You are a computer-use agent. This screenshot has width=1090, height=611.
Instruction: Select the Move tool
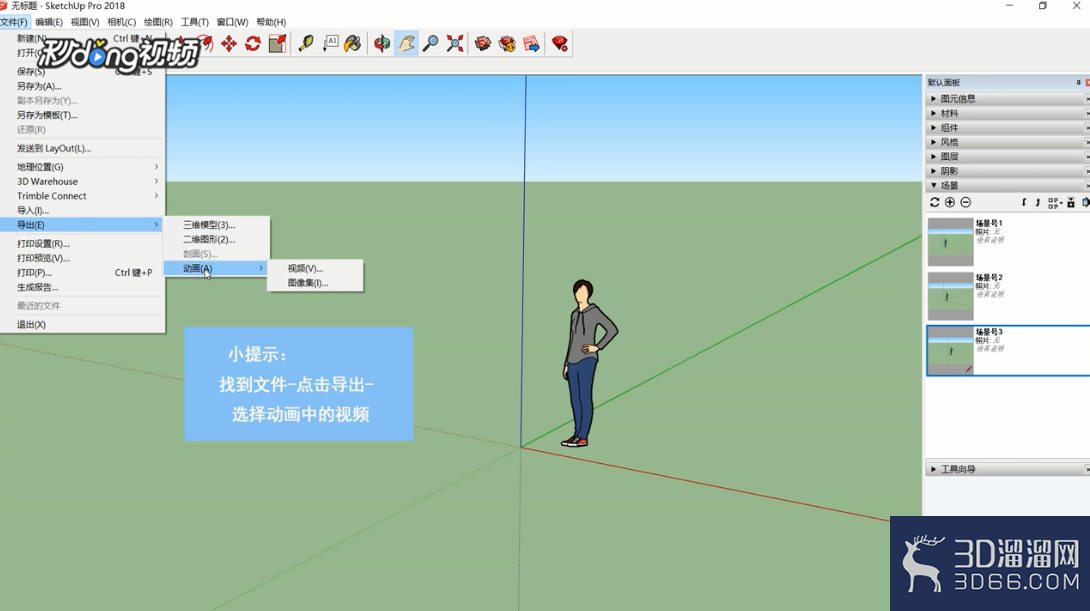pos(229,44)
